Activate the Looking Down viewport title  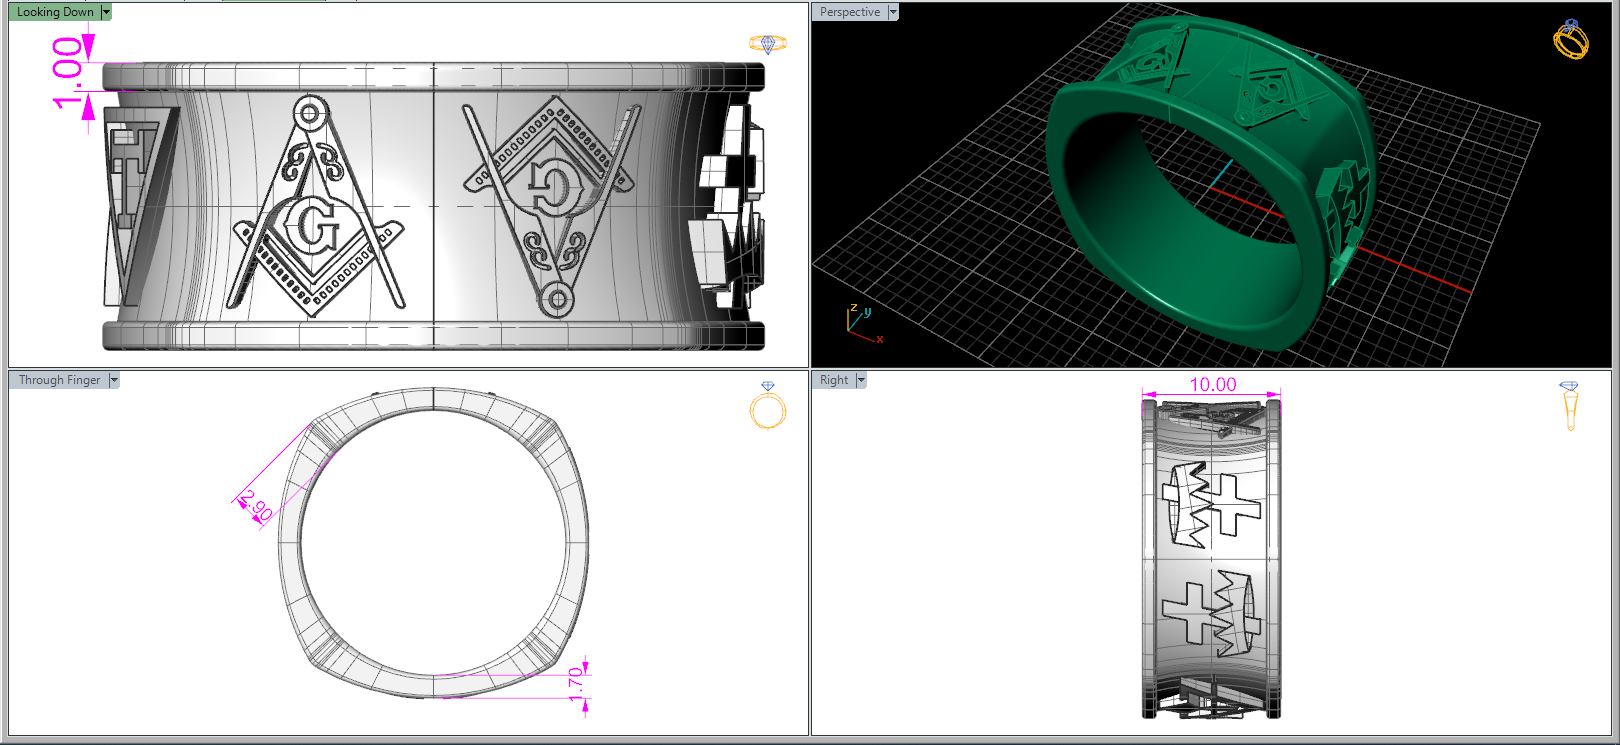pyautogui.click(x=55, y=12)
